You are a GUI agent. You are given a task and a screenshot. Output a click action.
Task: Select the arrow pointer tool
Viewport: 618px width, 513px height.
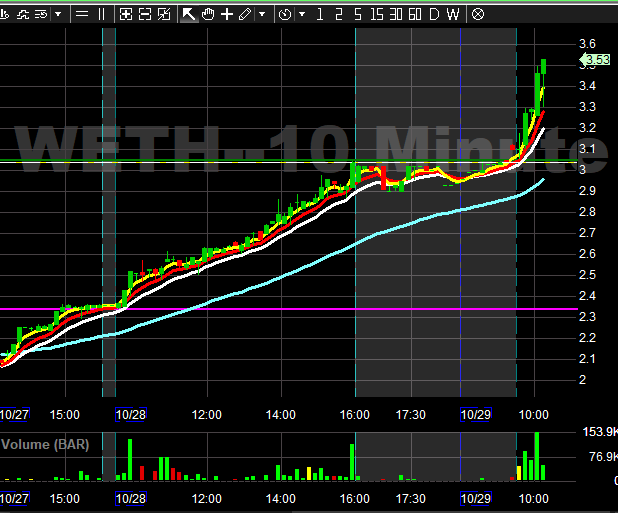(x=189, y=15)
